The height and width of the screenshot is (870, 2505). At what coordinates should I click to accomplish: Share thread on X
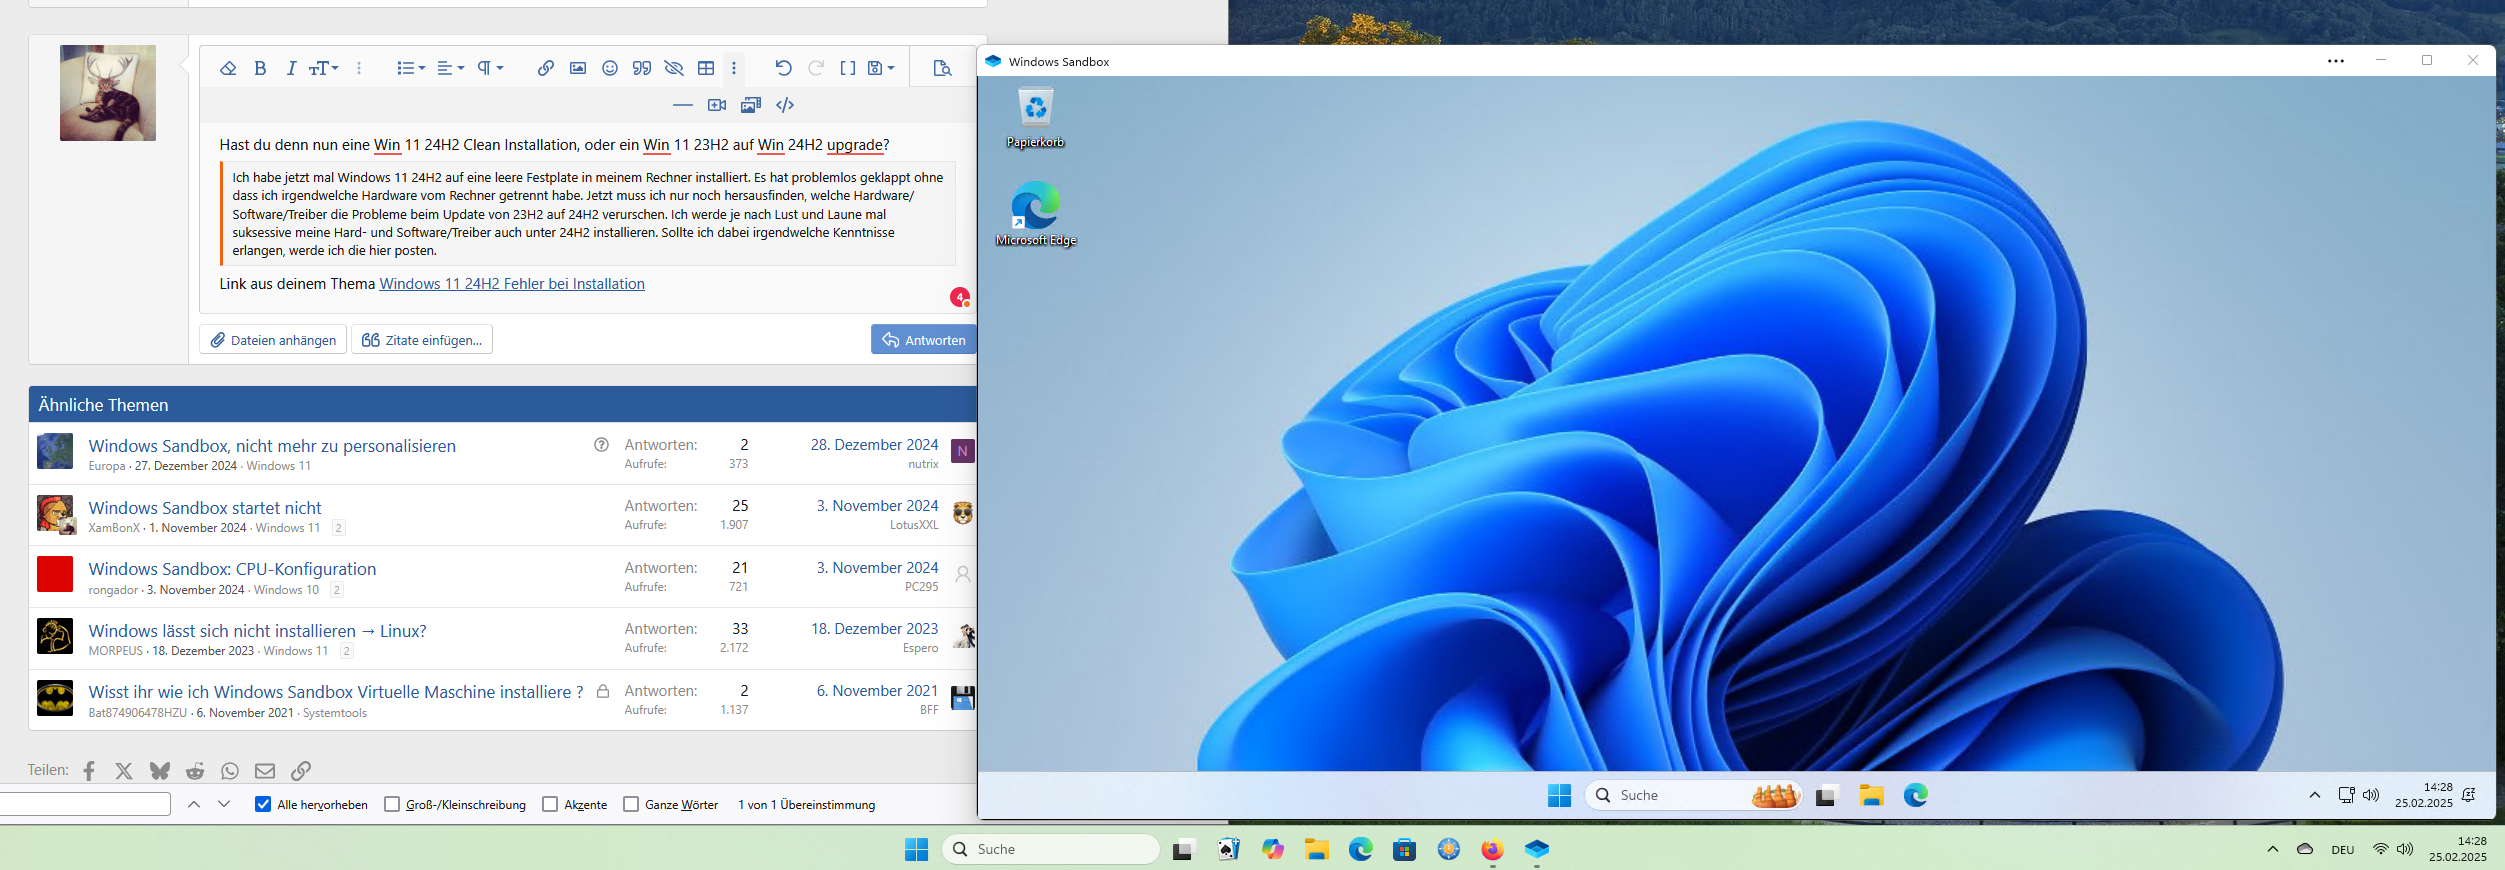tap(124, 771)
